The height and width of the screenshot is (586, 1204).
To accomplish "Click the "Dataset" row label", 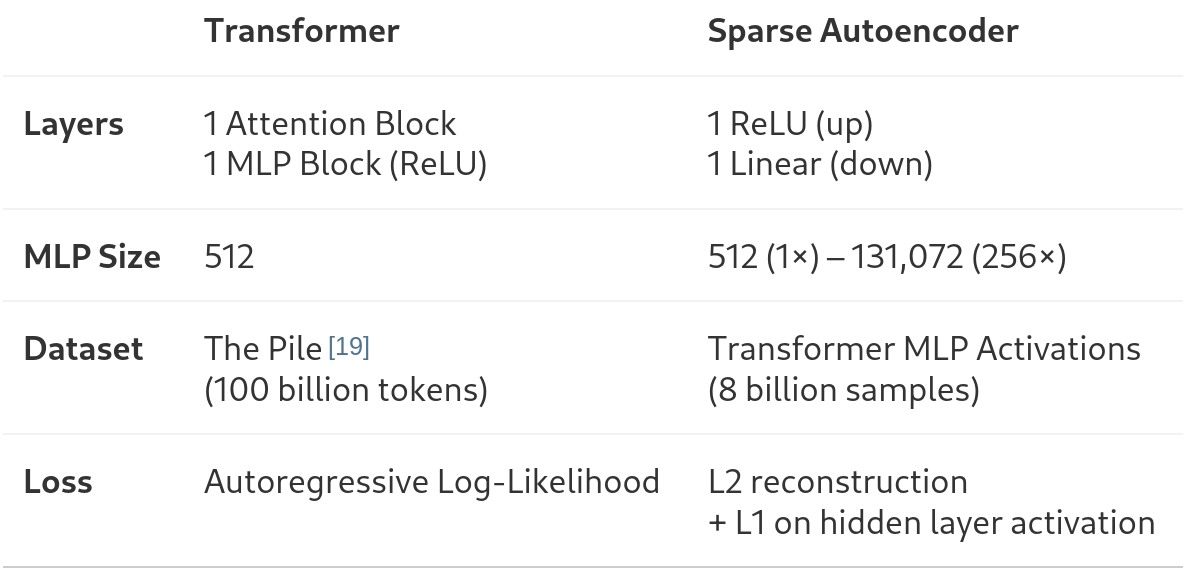I will click(83, 349).
